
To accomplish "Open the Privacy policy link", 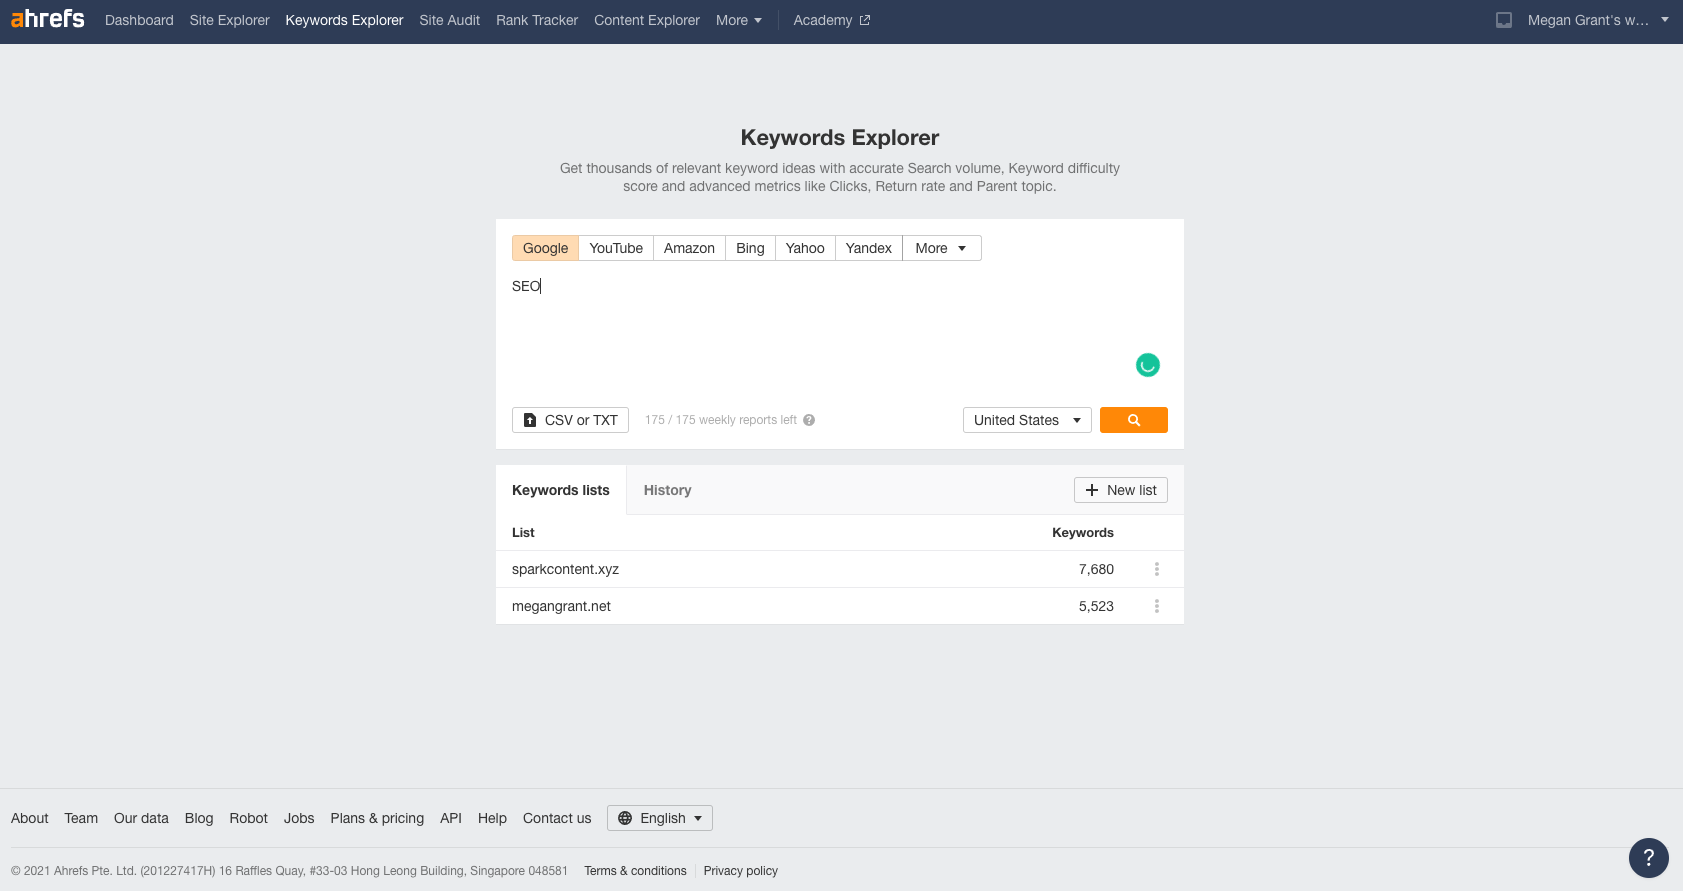I will [x=741, y=871].
